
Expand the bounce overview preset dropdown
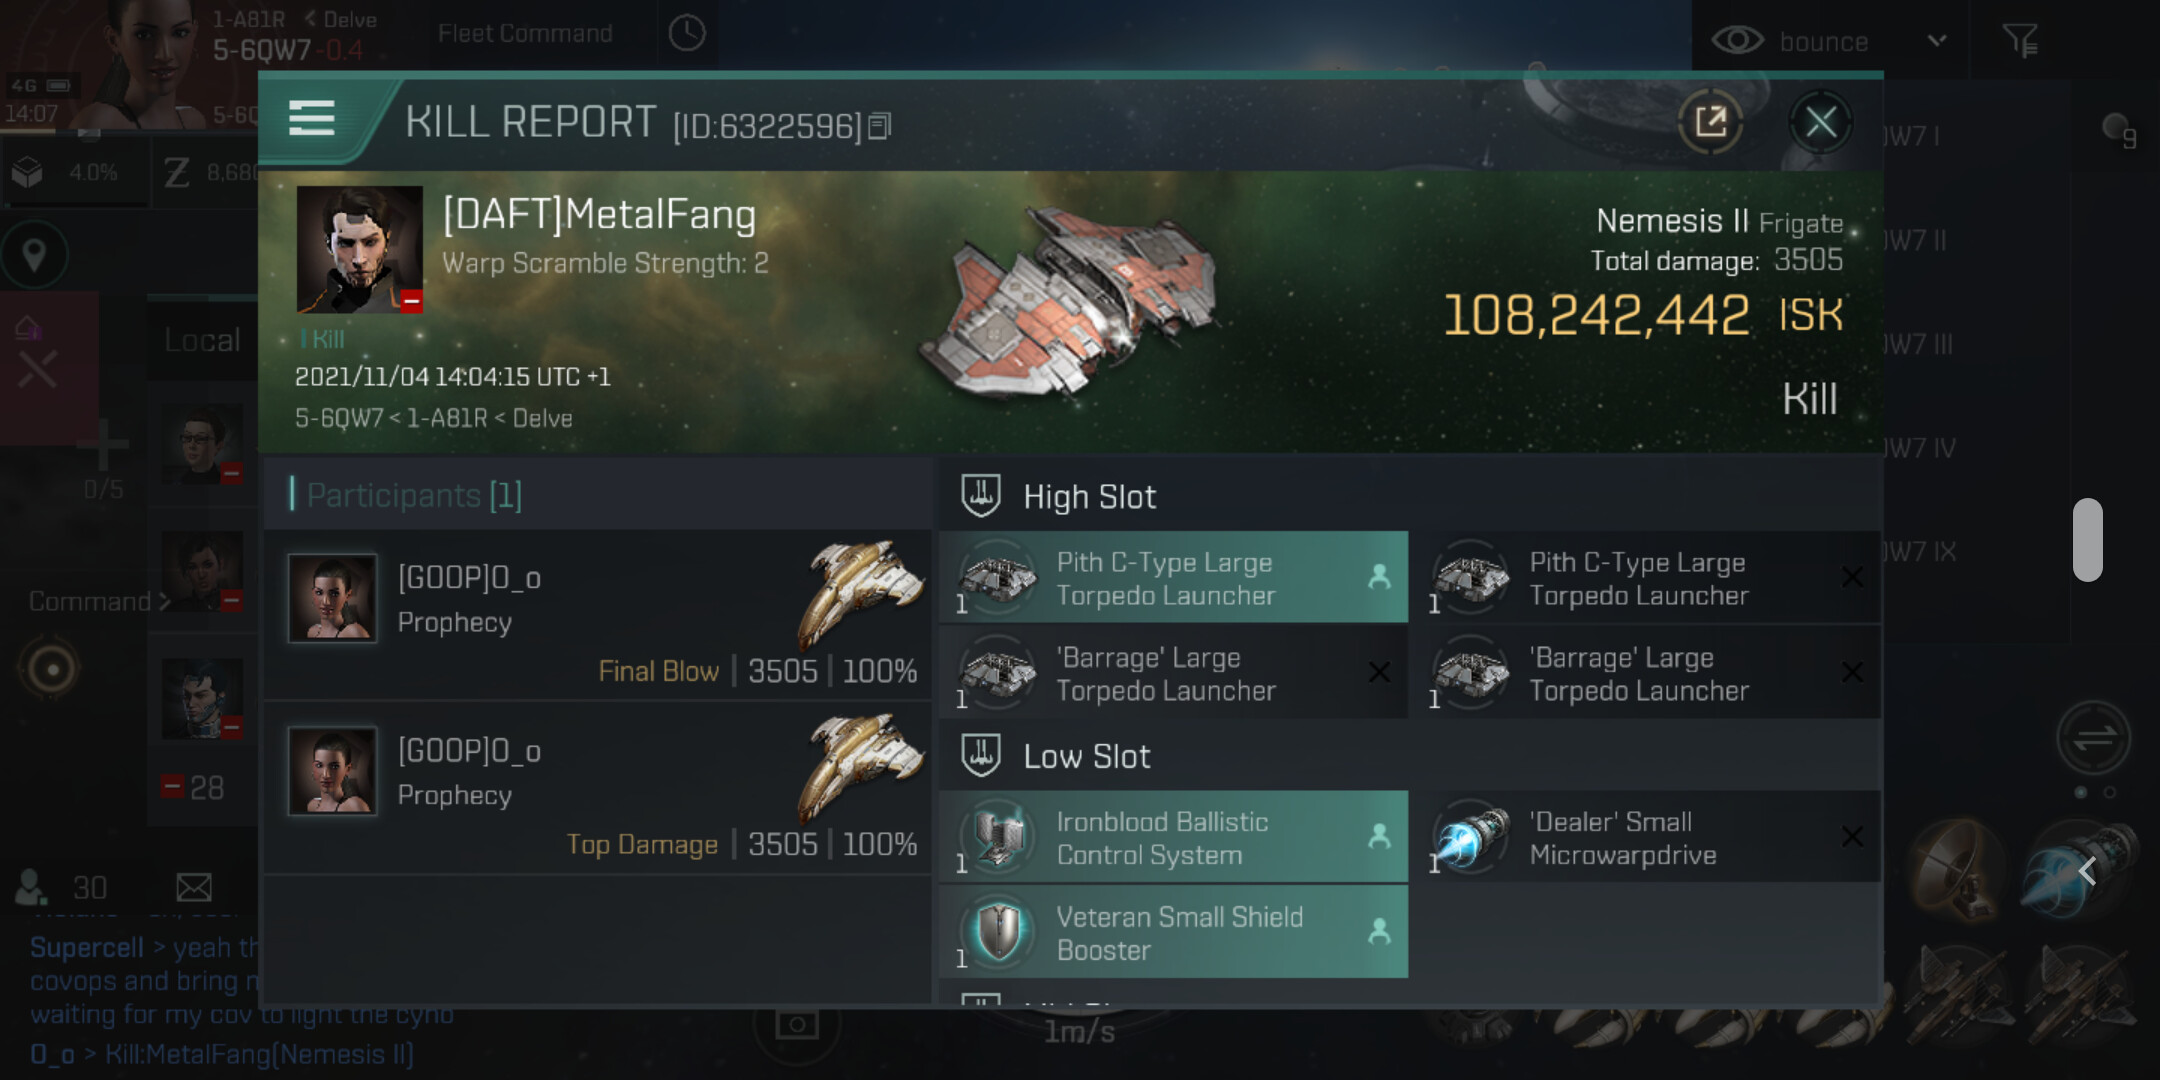[x=1937, y=41]
